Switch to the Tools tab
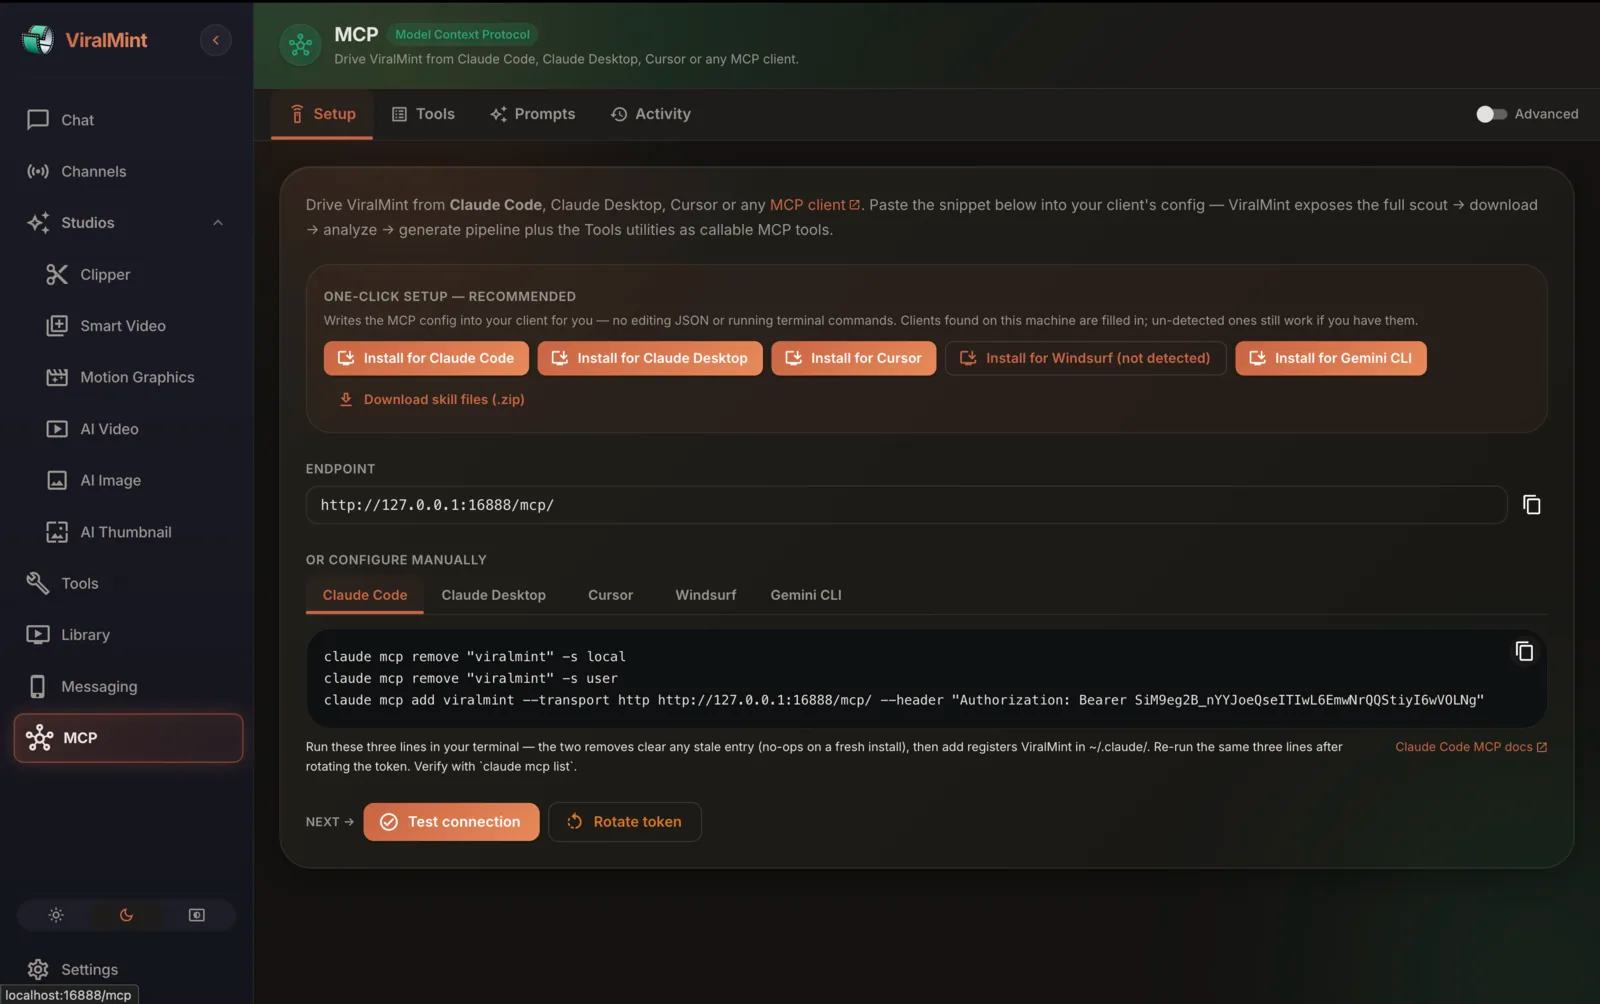The image size is (1600, 1004). click(x=423, y=114)
